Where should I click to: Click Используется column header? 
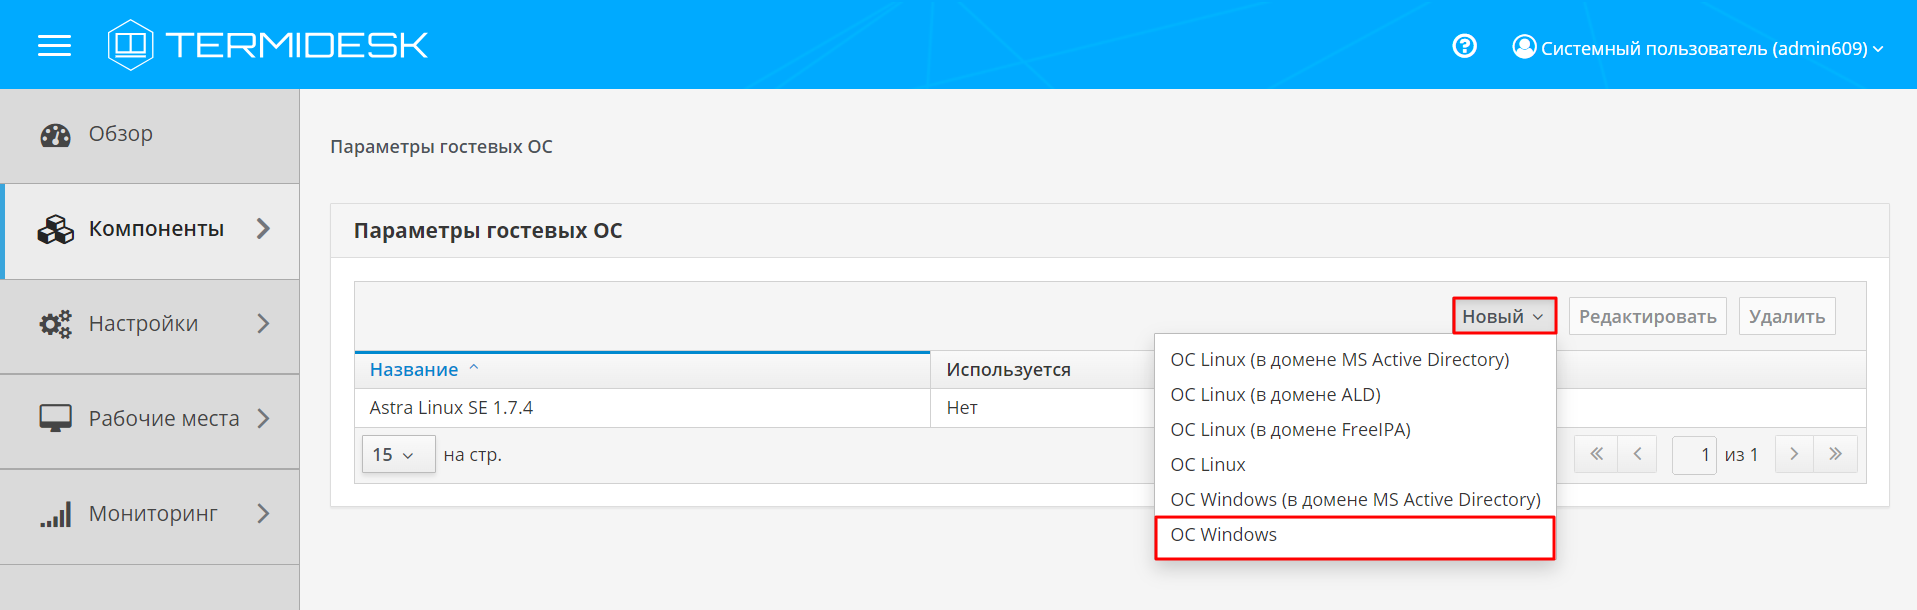click(x=1008, y=370)
